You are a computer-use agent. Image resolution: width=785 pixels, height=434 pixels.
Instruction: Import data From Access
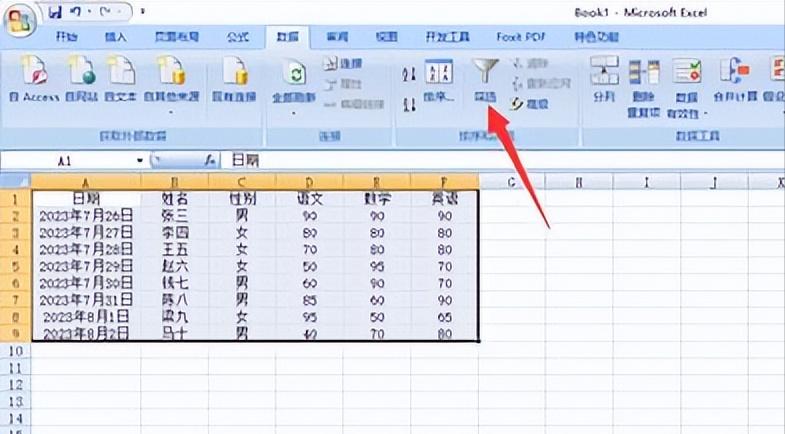[x=34, y=79]
